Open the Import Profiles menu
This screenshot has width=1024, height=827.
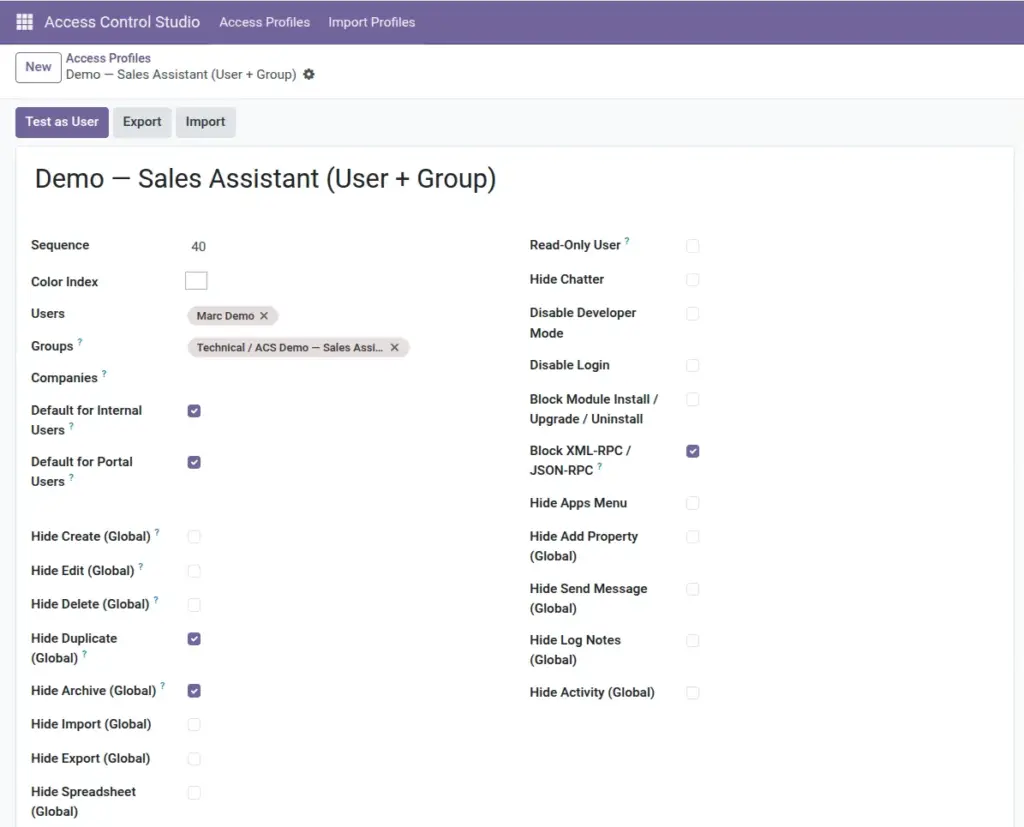[x=372, y=22]
